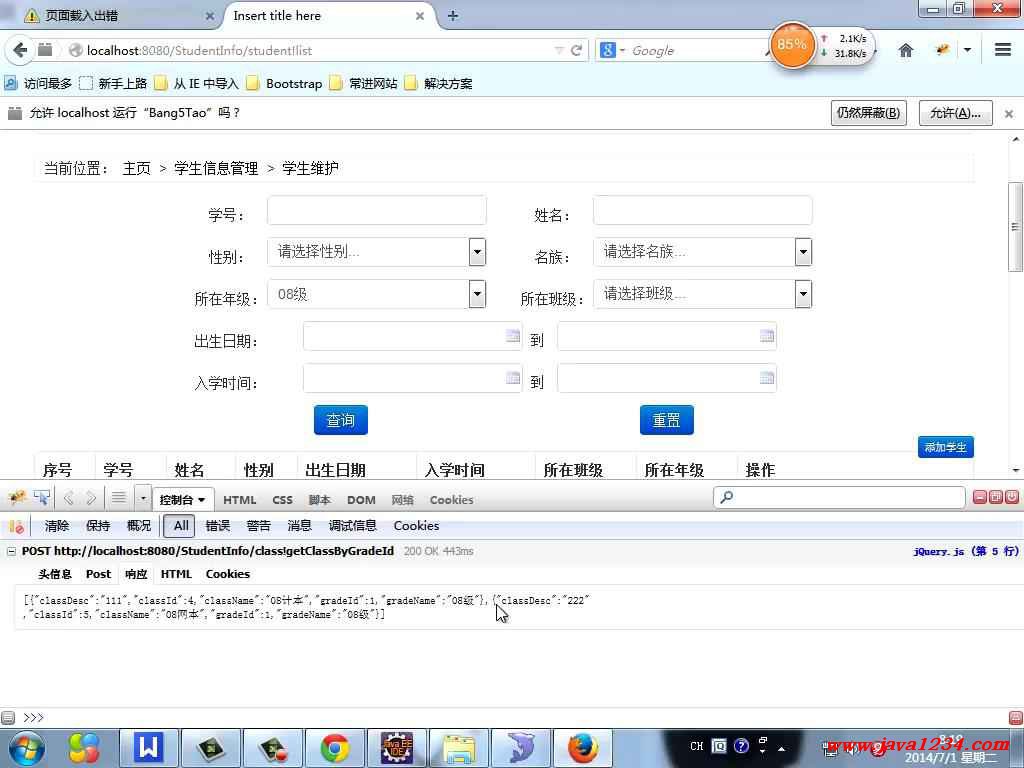The height and width of the screenshot is (768, 1024).
Task: Click the Firebug bug logo icon
Action: [16, 498]
